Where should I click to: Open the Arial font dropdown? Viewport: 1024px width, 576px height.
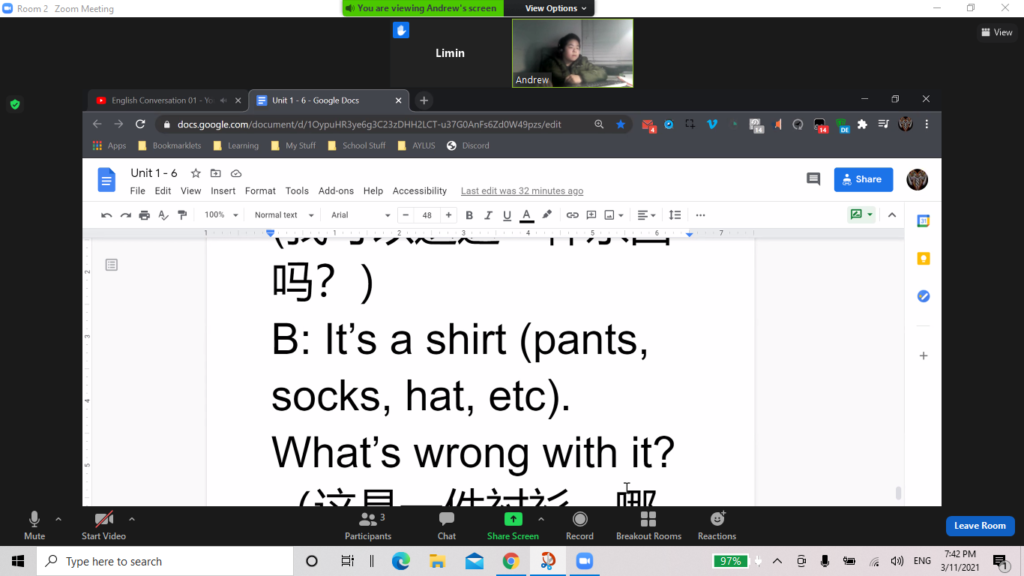pyautogui.click(x=360, y=215)
